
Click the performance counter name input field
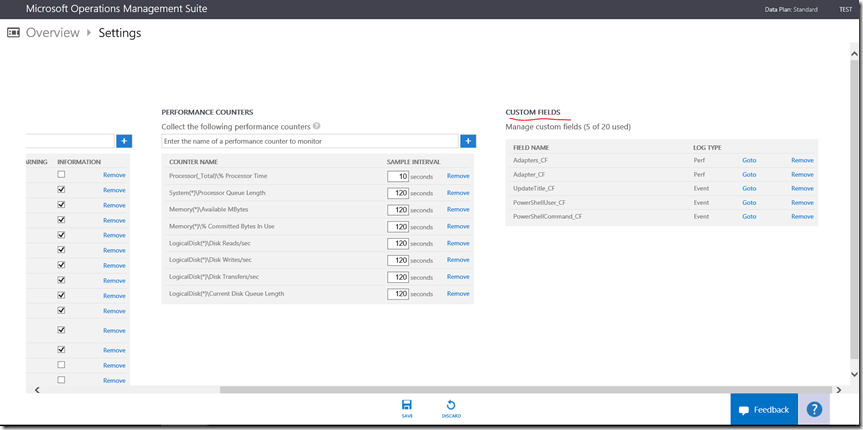click(310, 141)
